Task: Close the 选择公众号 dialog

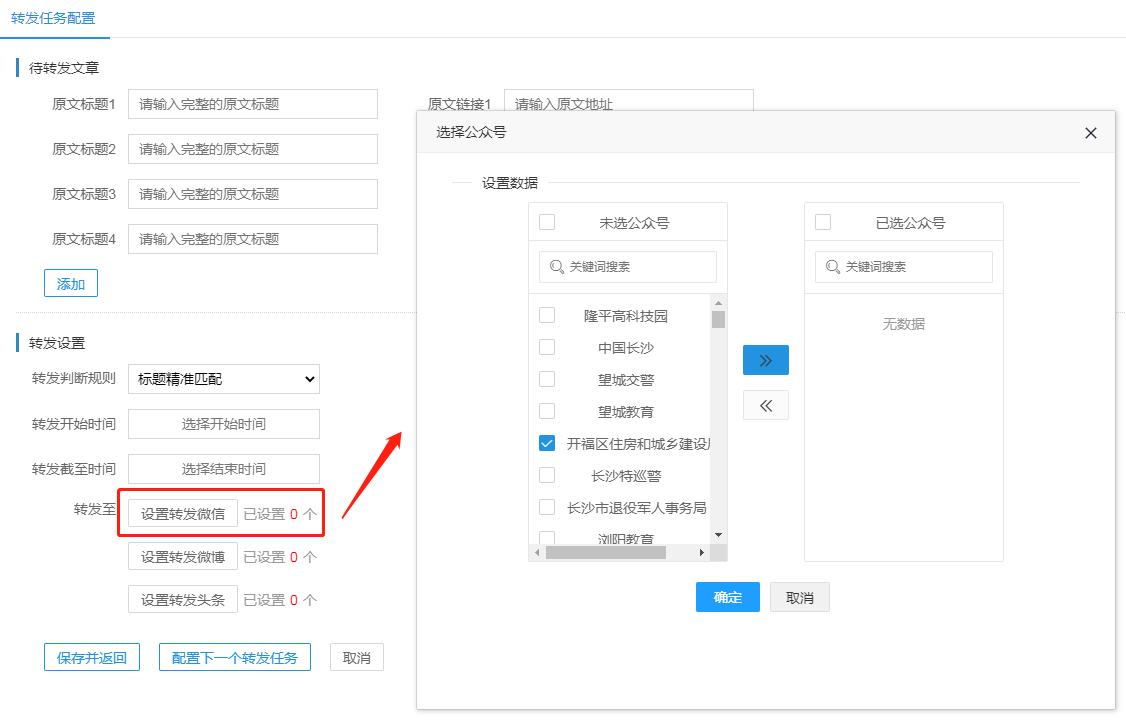Action: [x=1090, y=133]
